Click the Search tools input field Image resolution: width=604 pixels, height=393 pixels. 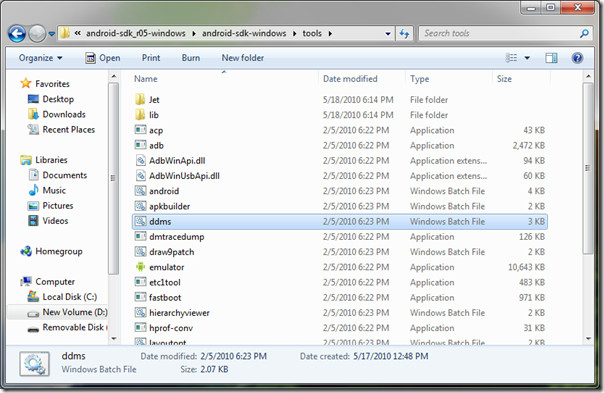click(499, 34)
